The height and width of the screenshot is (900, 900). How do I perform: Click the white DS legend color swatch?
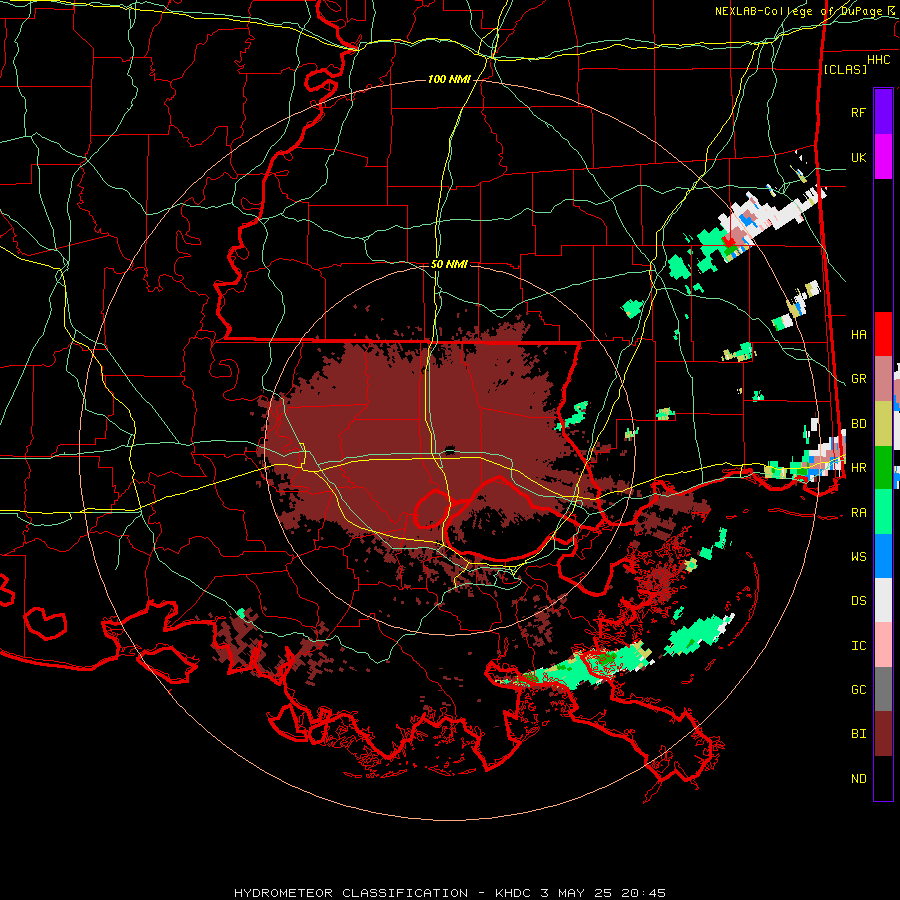point(883,600)
